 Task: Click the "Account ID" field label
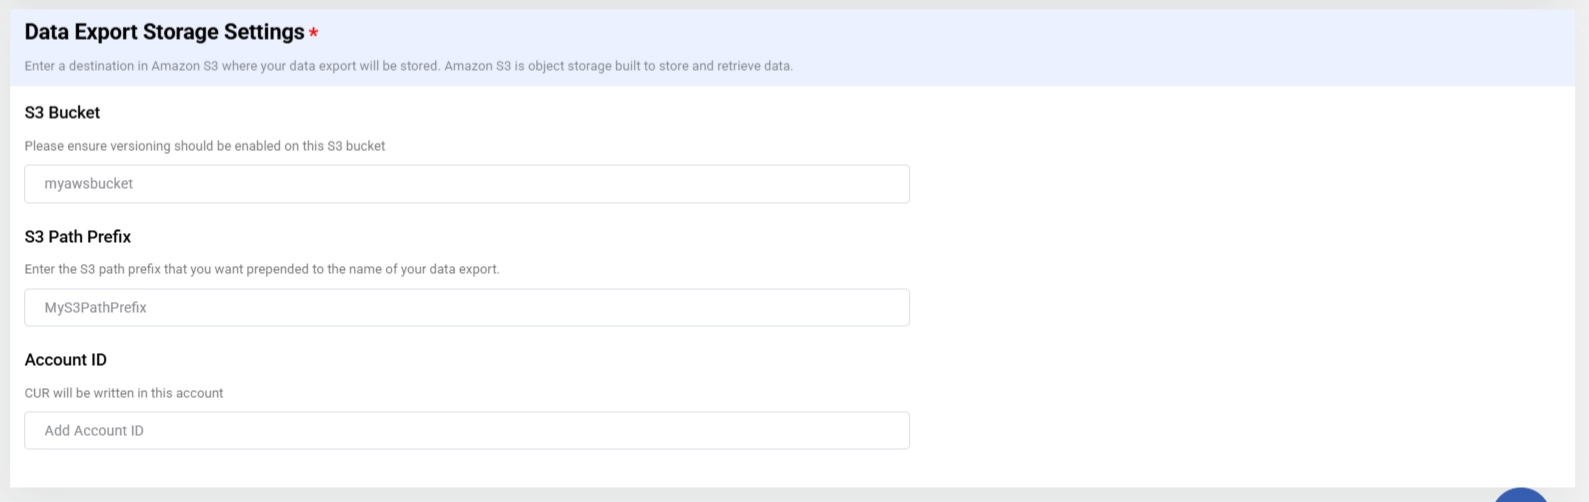(65, 360)
